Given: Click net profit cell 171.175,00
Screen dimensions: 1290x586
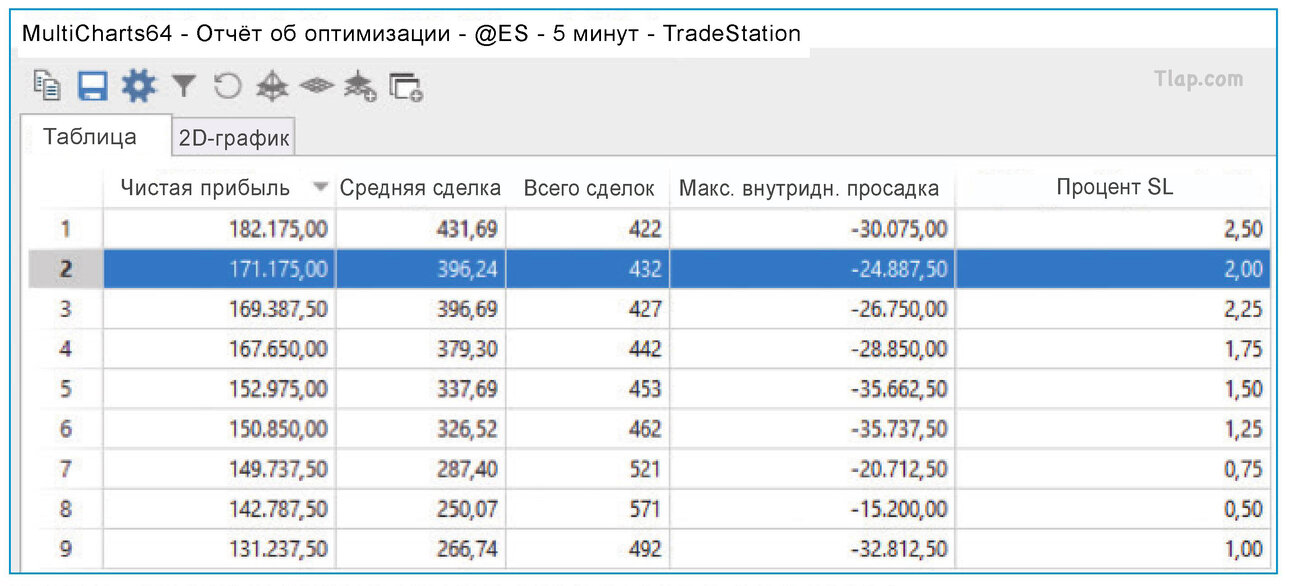Looking at the screenshot, I should pyautogui.click(x=219, y=269).
